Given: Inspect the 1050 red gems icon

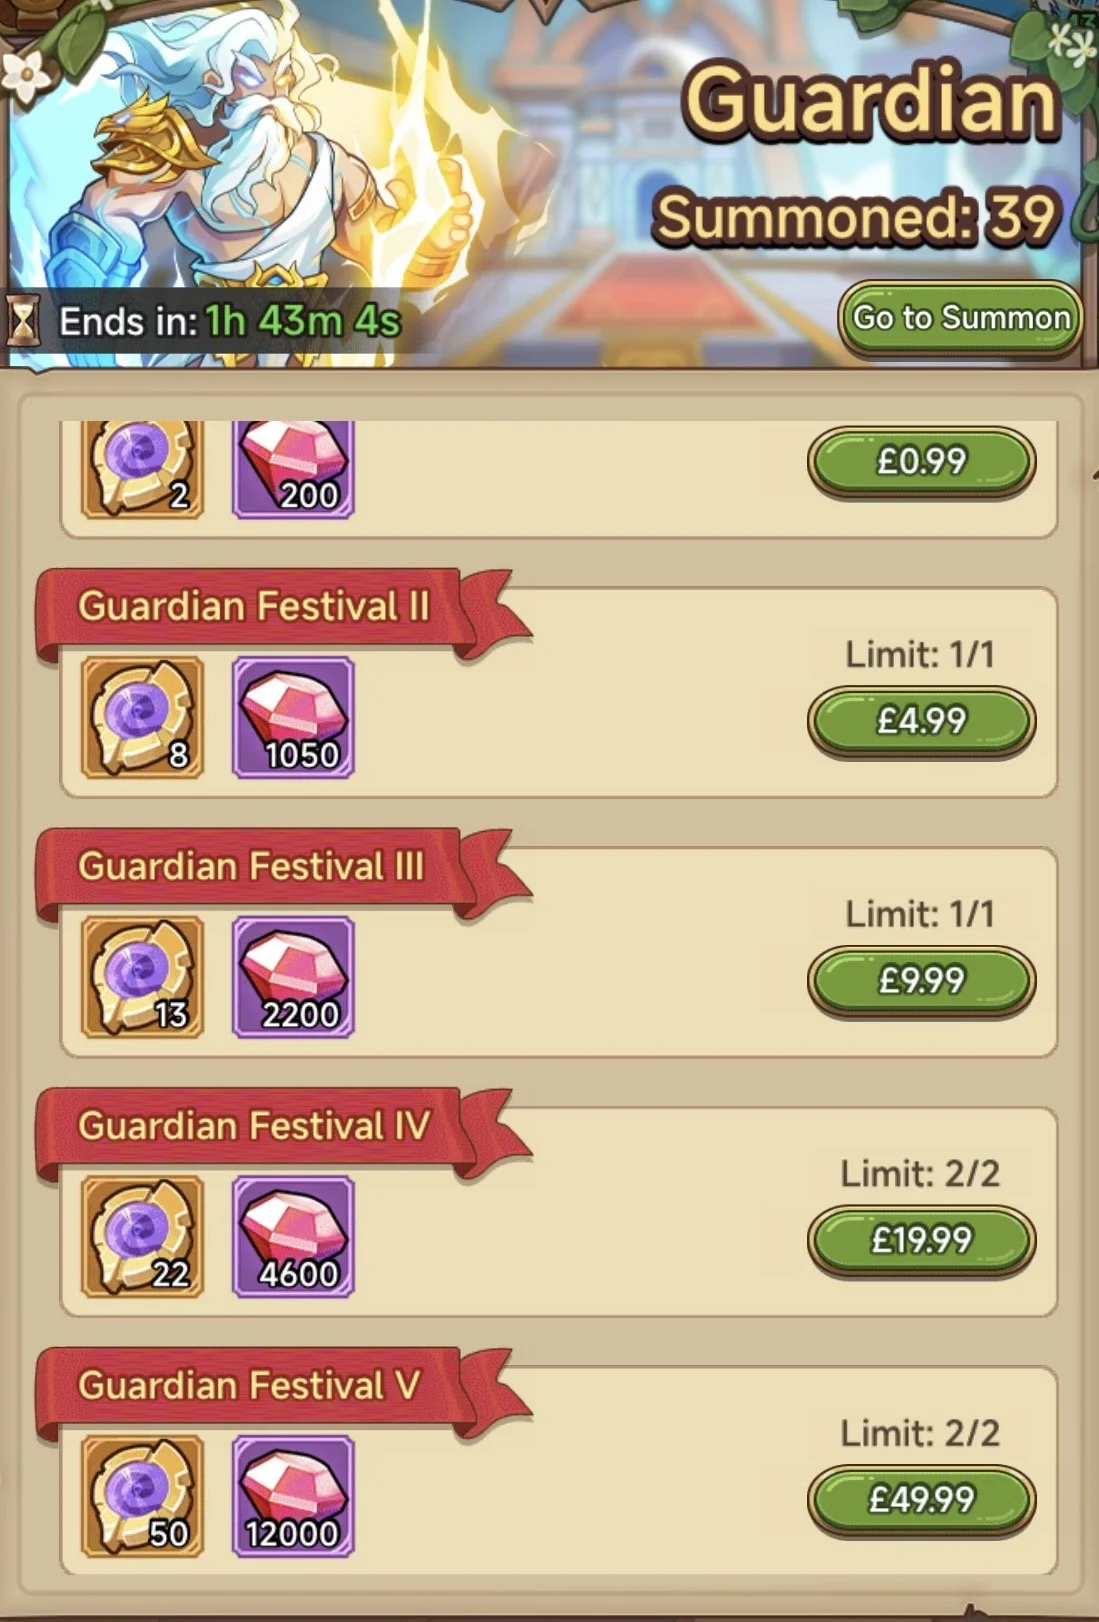Looking at the screenshot, I should (x=293, y=718).
